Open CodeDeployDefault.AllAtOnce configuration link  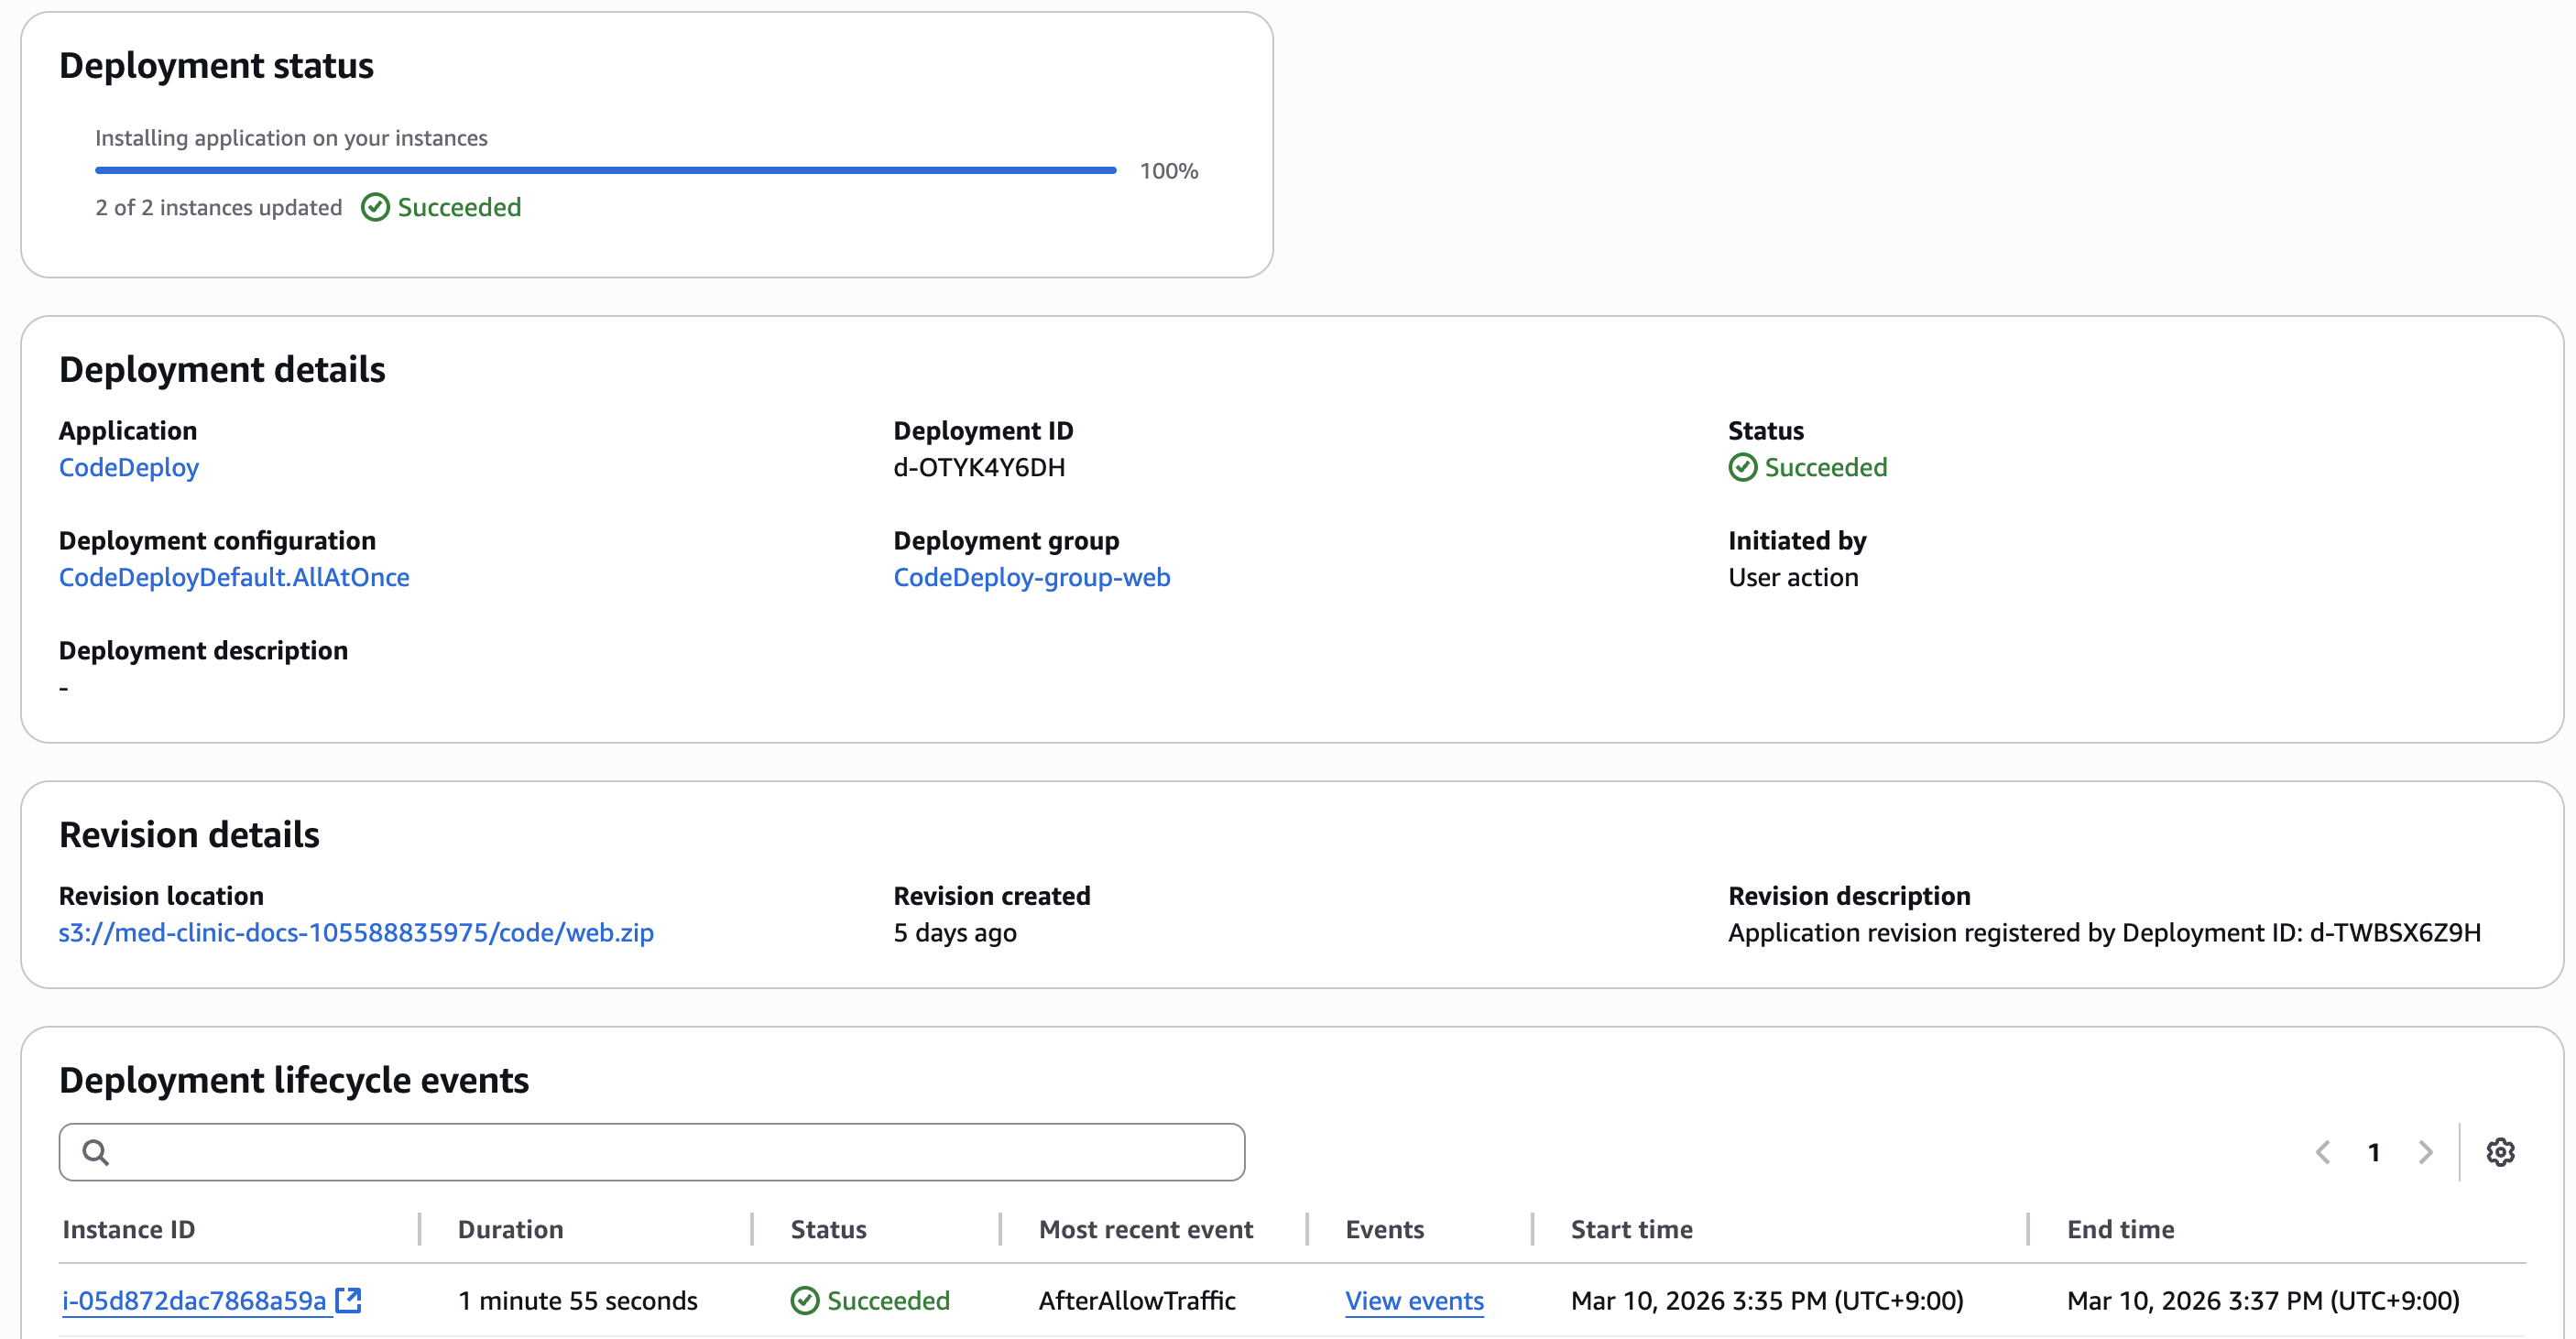coord(234,577)
